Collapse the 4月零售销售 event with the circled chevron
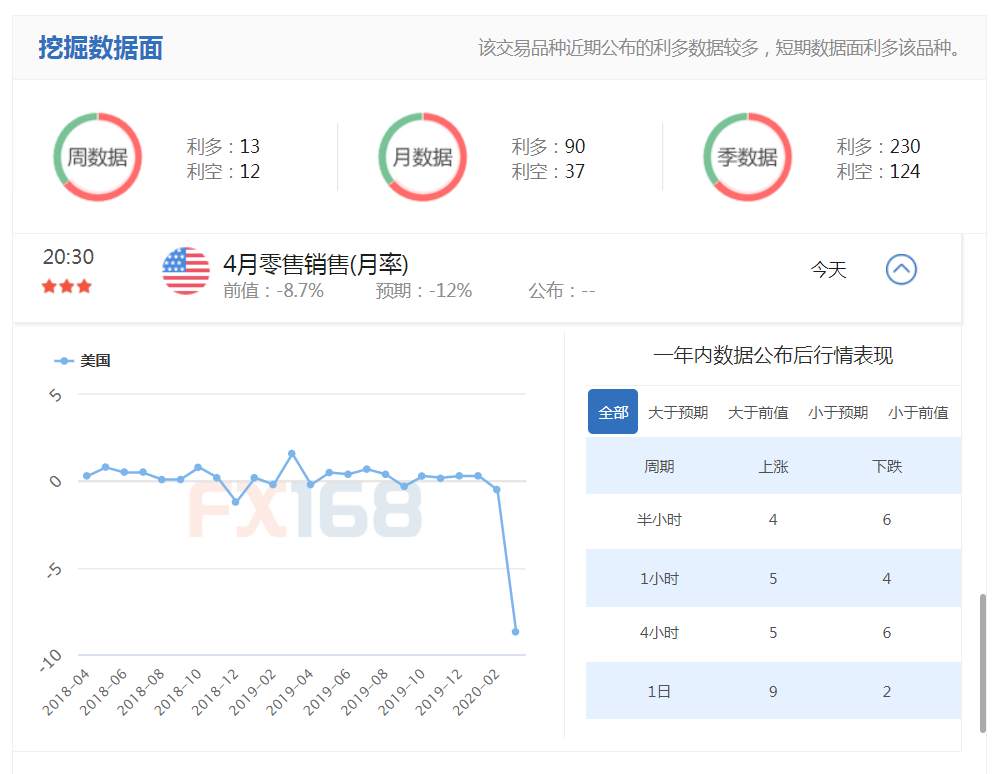 click(x=901, y=269)
